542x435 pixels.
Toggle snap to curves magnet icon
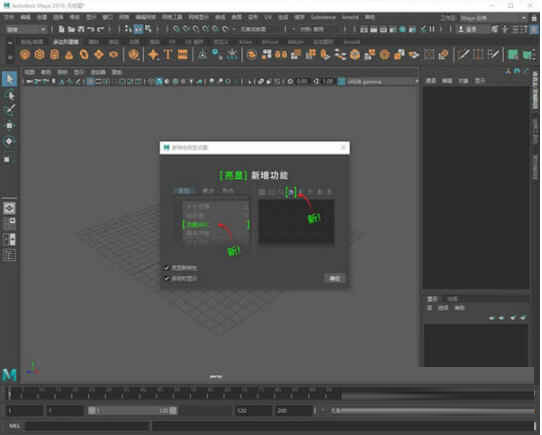click(x=186, y=29)
